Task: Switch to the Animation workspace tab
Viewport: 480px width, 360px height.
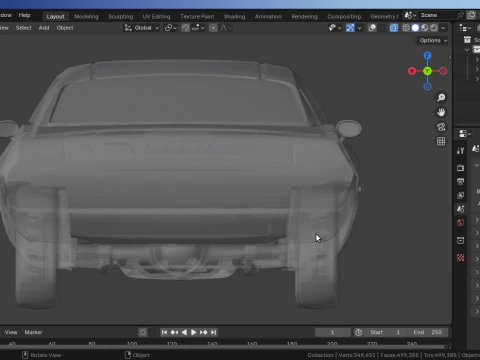Action: coord(268,16)
